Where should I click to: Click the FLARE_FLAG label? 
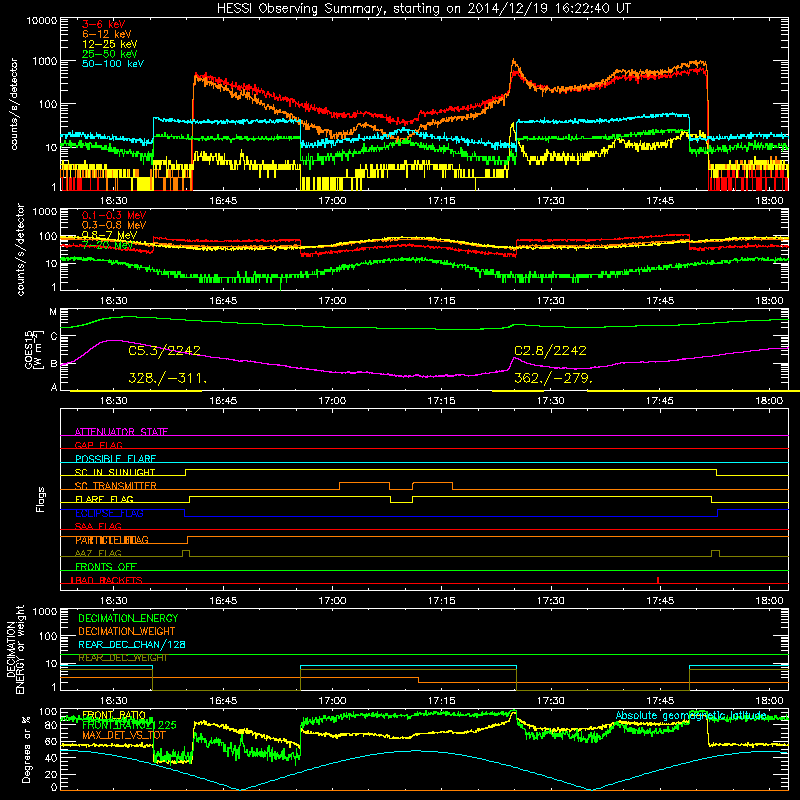[104, 499]
